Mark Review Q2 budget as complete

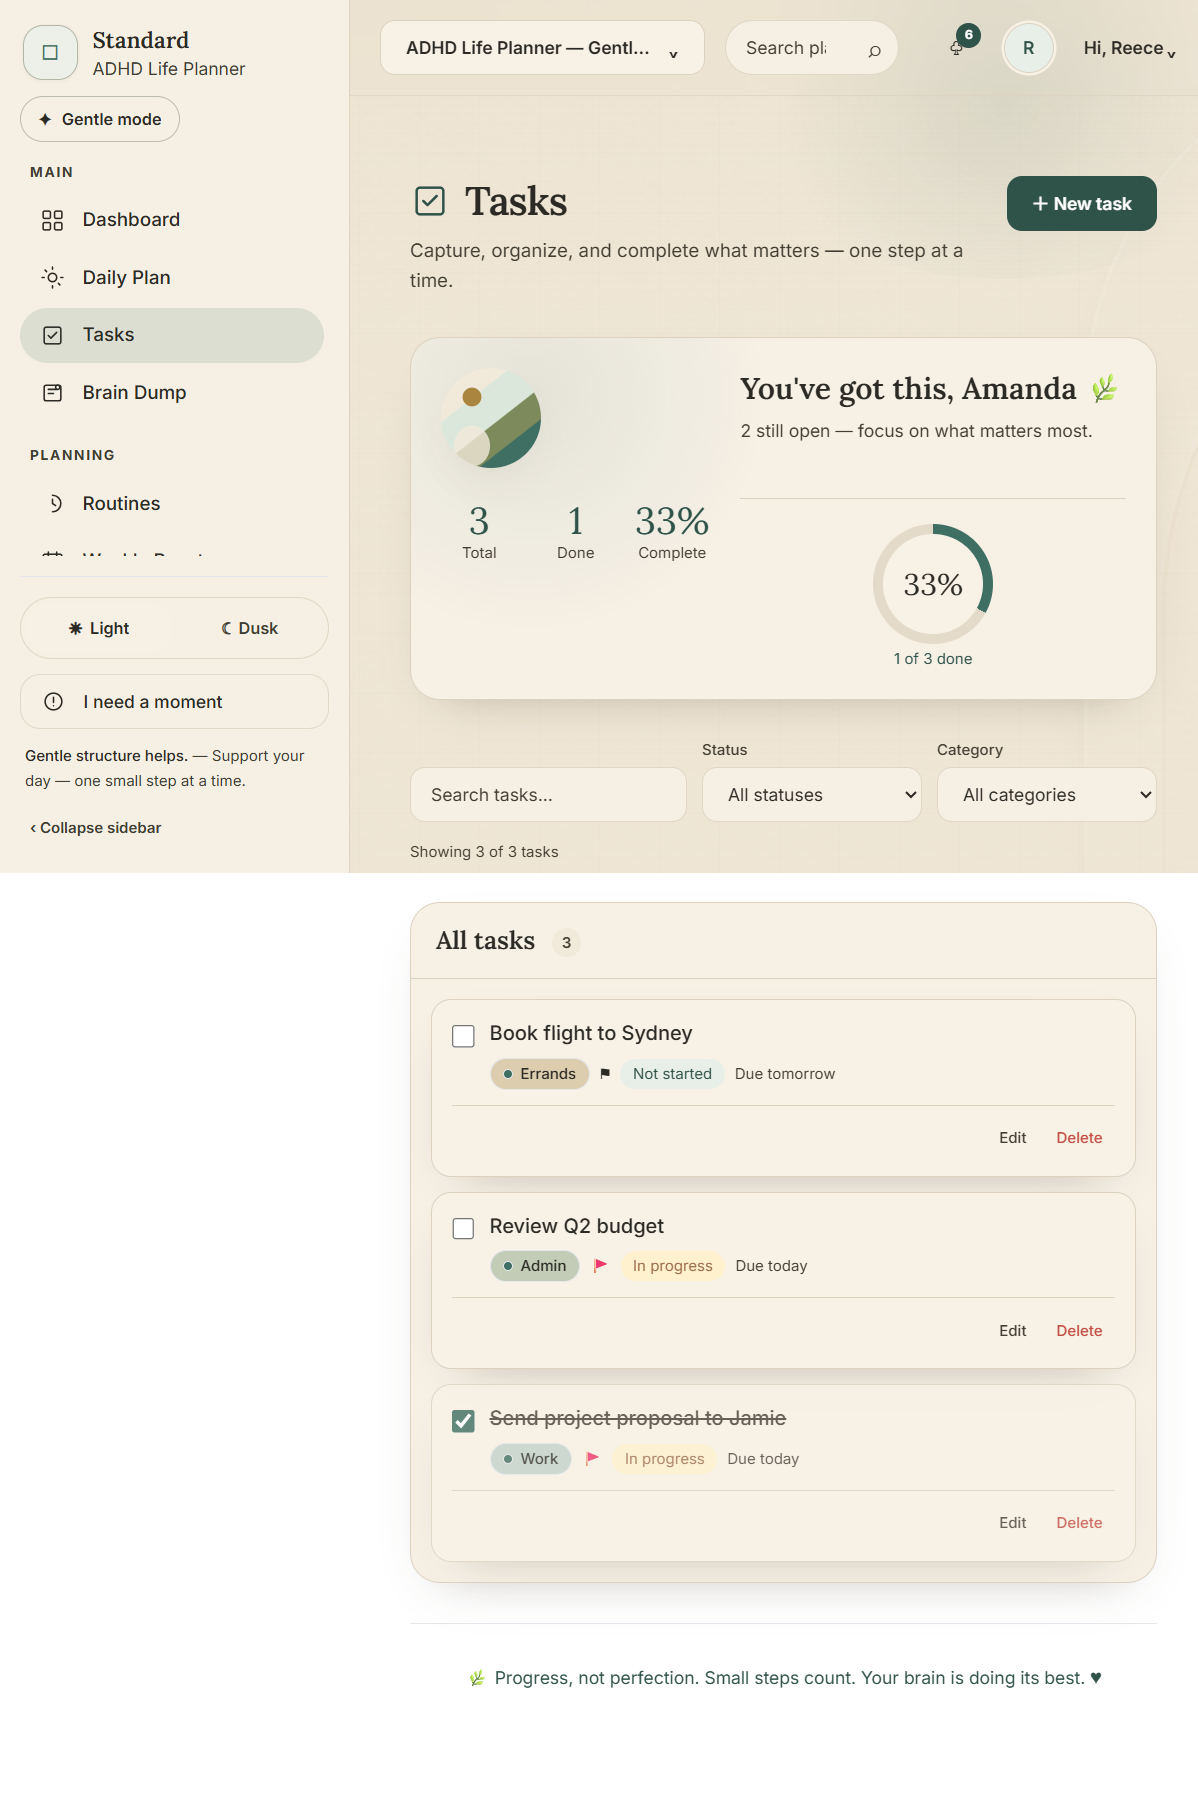click(463, 1228)
